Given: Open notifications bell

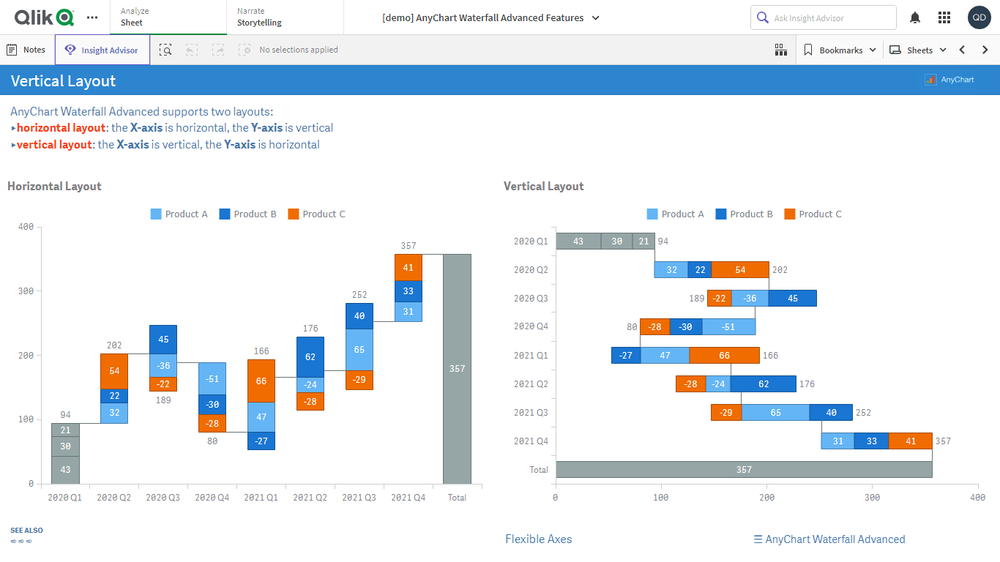Looking at the screenshot, I should coord(915,18).
